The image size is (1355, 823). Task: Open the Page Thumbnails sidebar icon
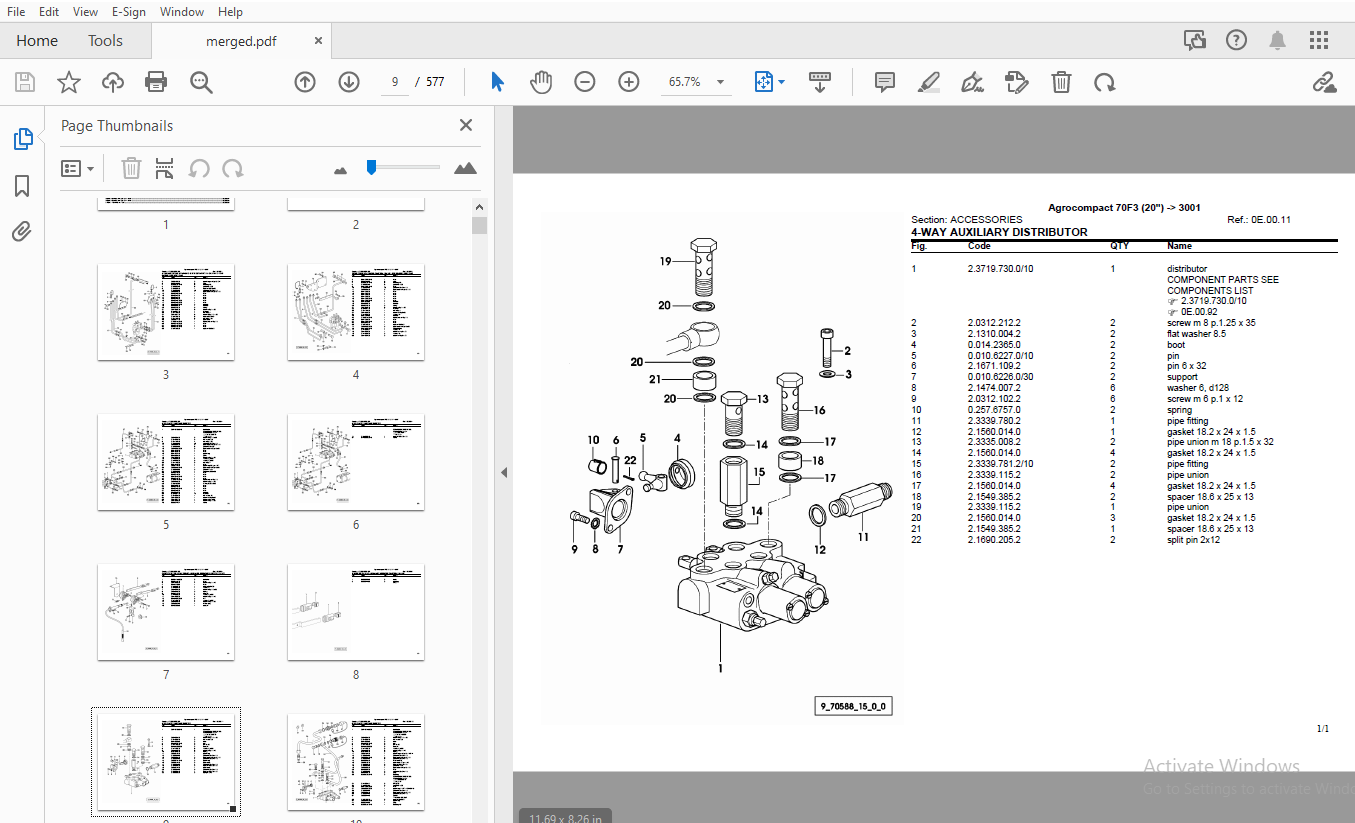pos(22,140)
